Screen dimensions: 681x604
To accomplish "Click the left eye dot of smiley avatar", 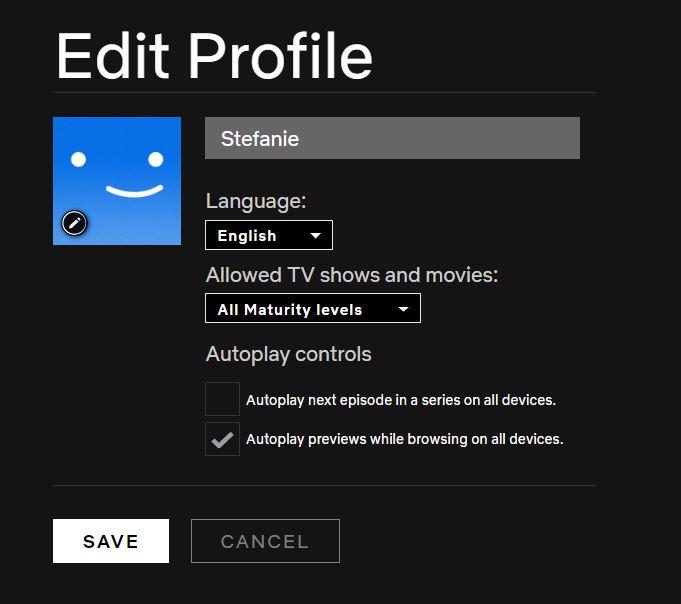I will click(79, 159).
